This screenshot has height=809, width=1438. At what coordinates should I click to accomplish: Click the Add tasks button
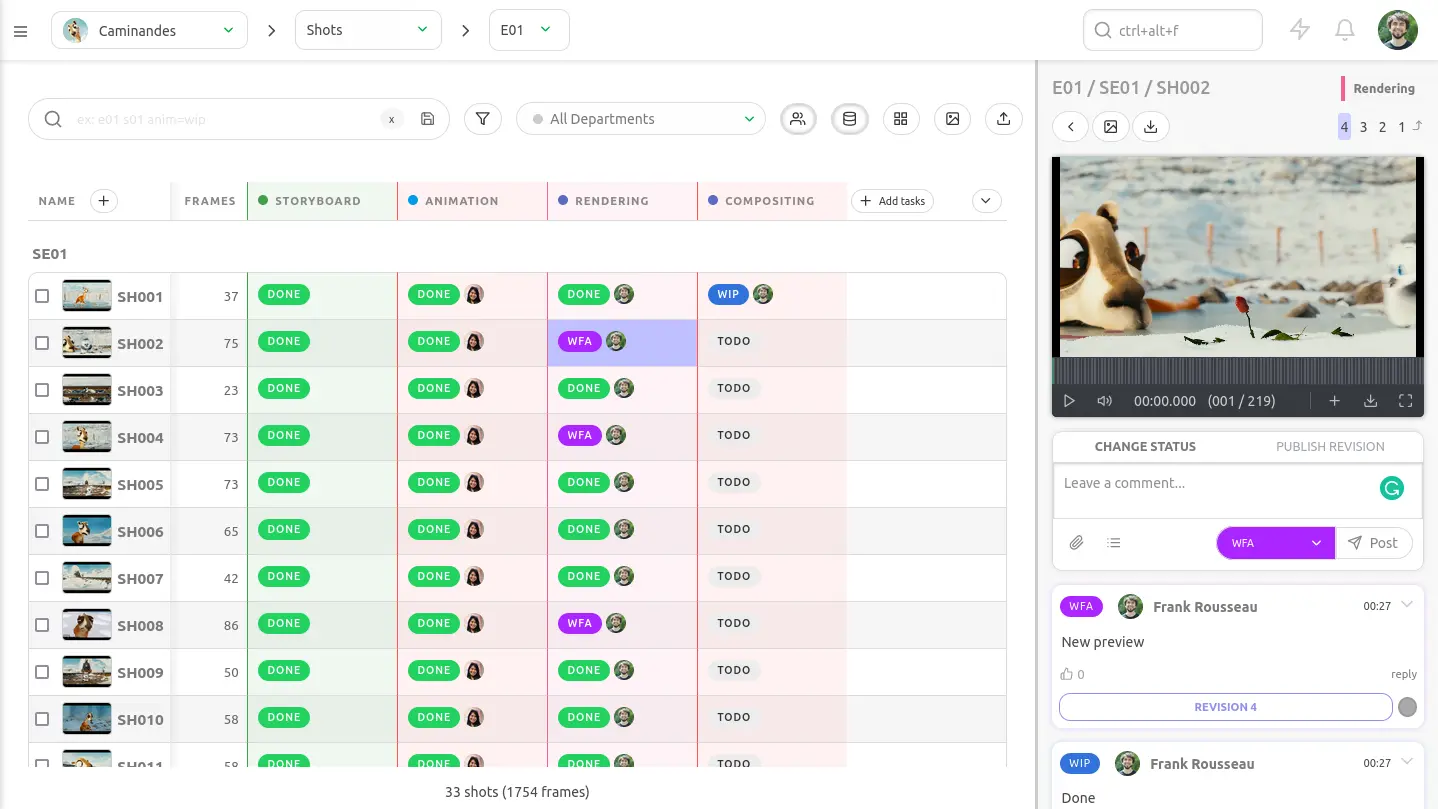tap(892, 201)
